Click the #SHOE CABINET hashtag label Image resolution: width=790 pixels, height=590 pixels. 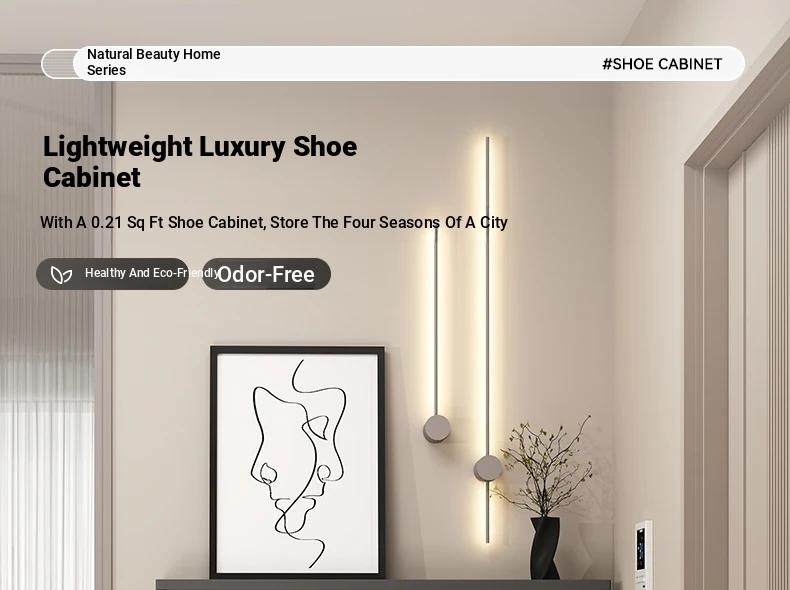click(662, 64)
